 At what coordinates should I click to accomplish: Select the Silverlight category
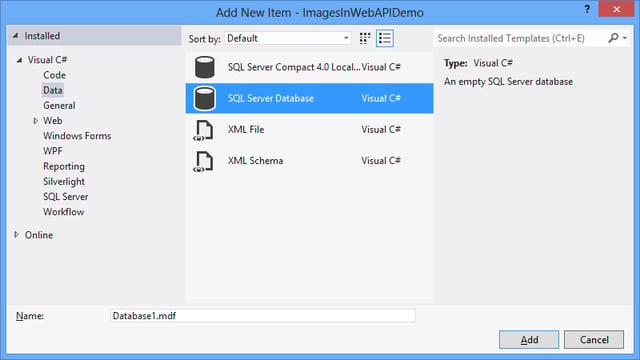(64, 182)
